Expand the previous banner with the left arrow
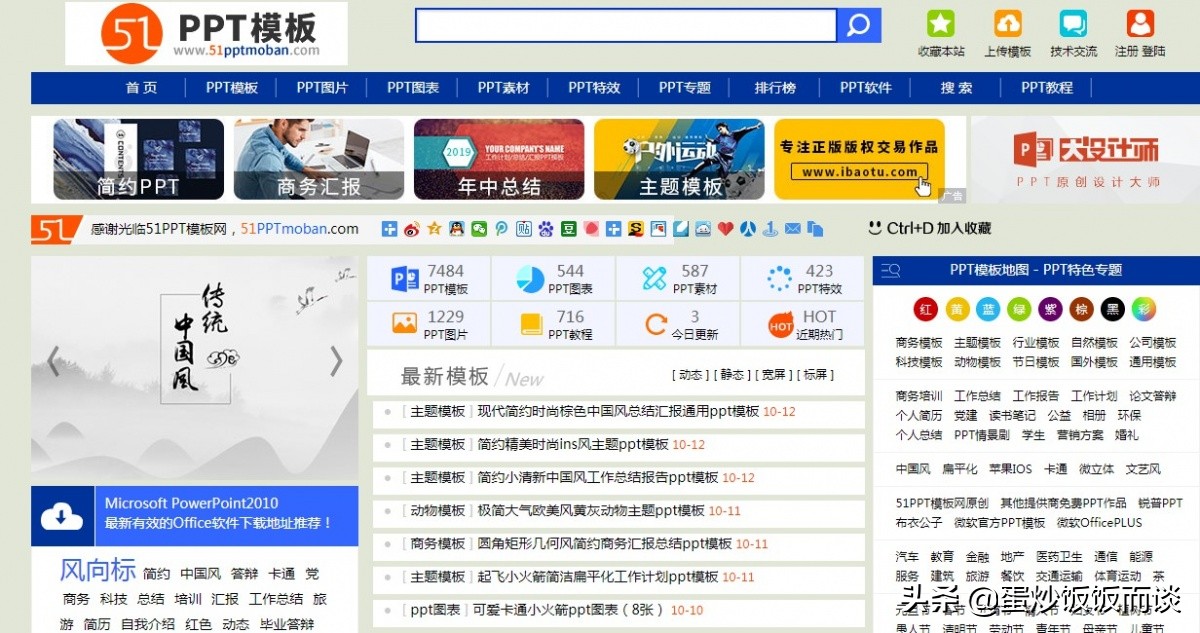1200x633 pixels. pos(51,360)
